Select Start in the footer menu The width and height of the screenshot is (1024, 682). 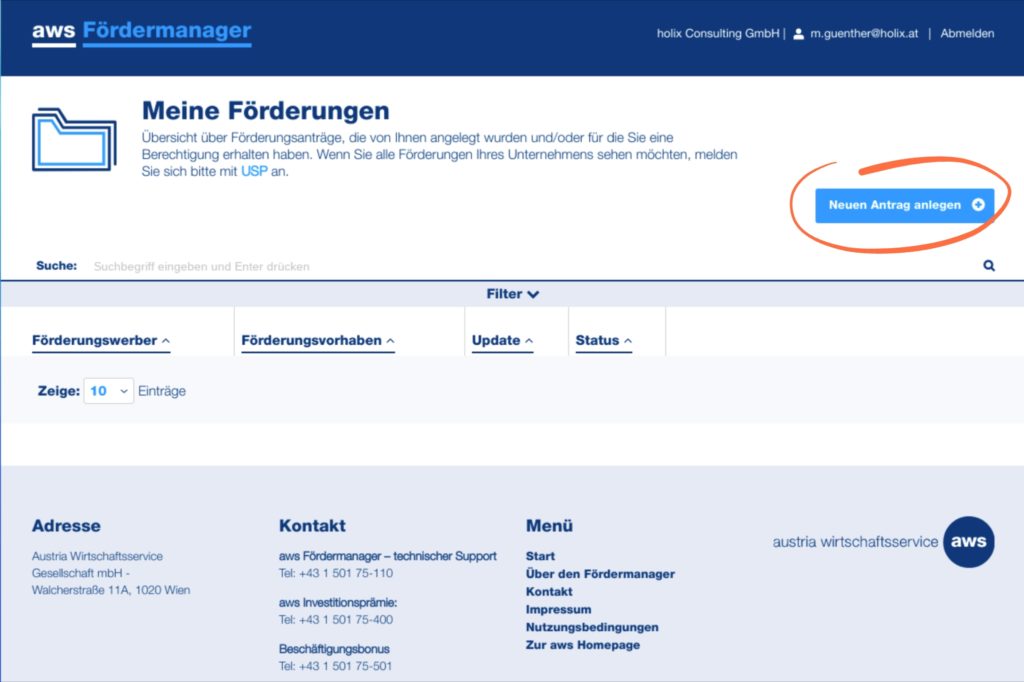(x=540, y=556)
